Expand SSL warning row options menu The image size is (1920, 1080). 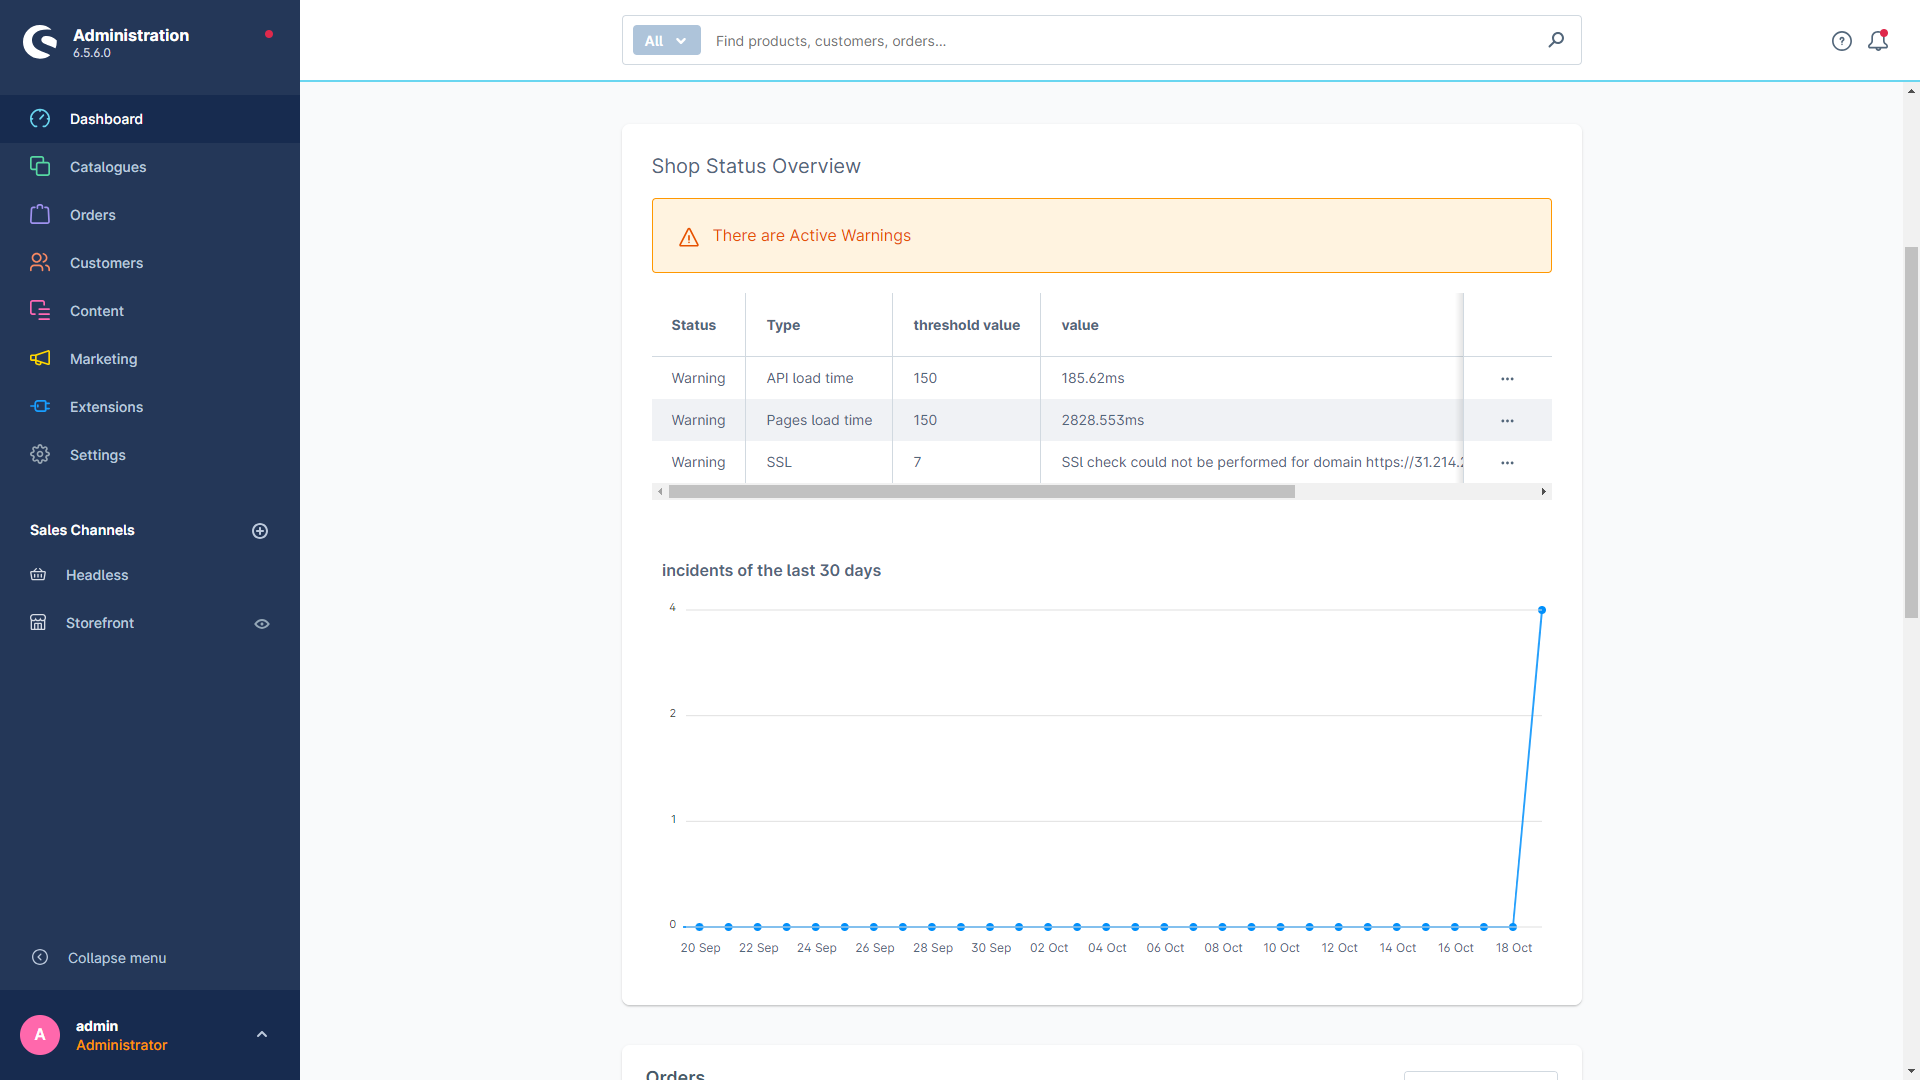(x=1507, y=462)
